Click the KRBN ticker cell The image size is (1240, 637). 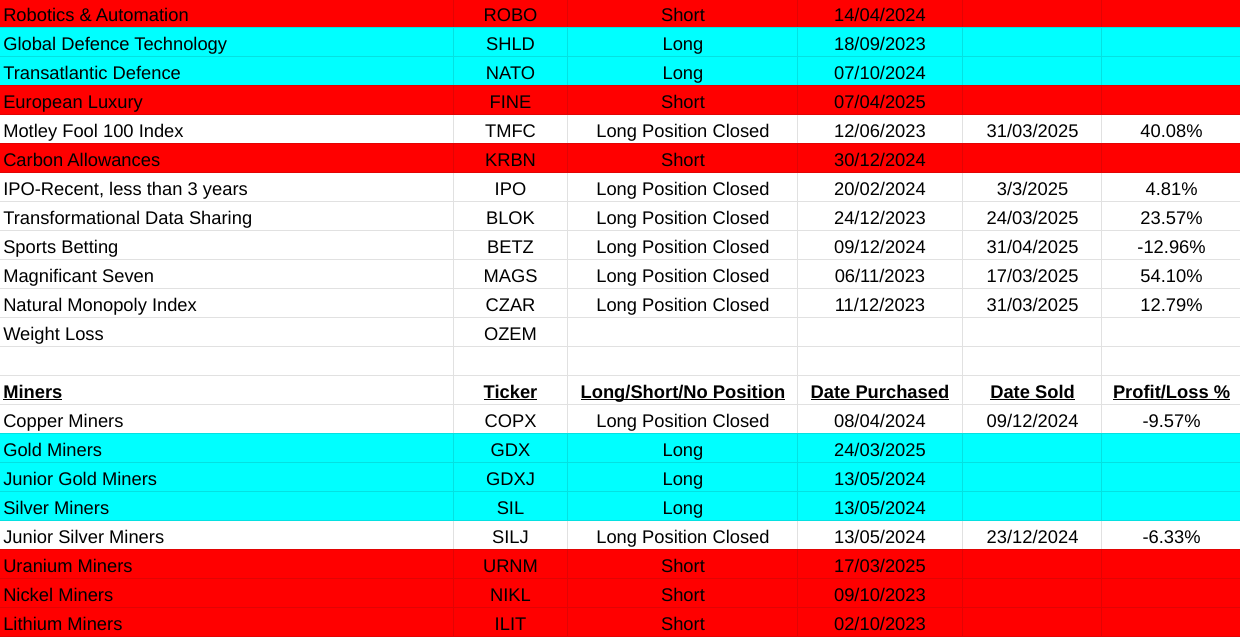(x=510, y=160)
